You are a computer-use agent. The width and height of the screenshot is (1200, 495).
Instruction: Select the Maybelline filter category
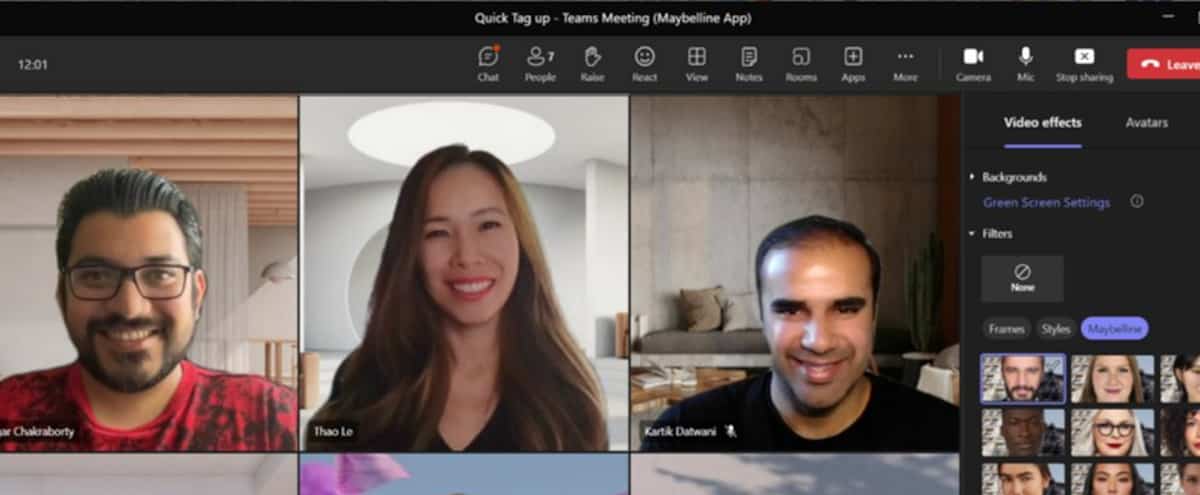point(1115,328)
